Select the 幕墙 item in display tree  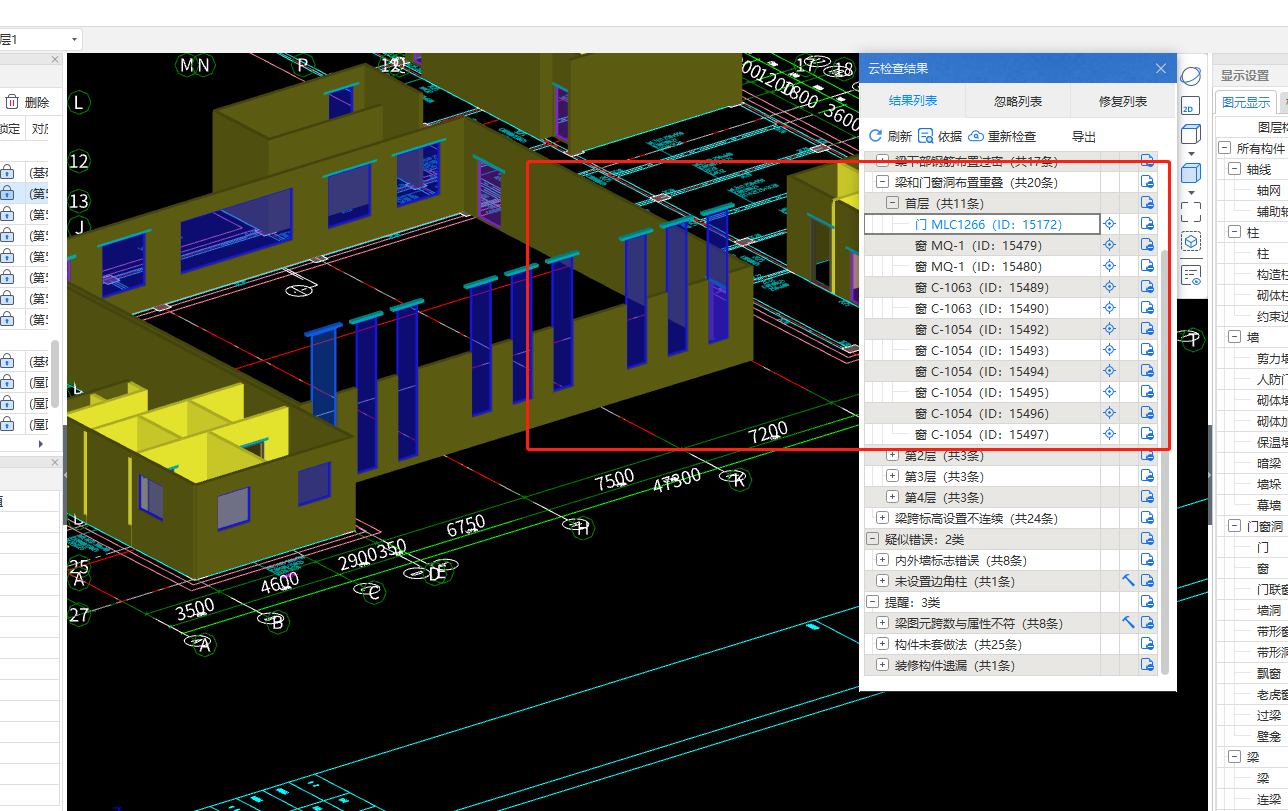pyautogui.click(x=1269, y=505)
